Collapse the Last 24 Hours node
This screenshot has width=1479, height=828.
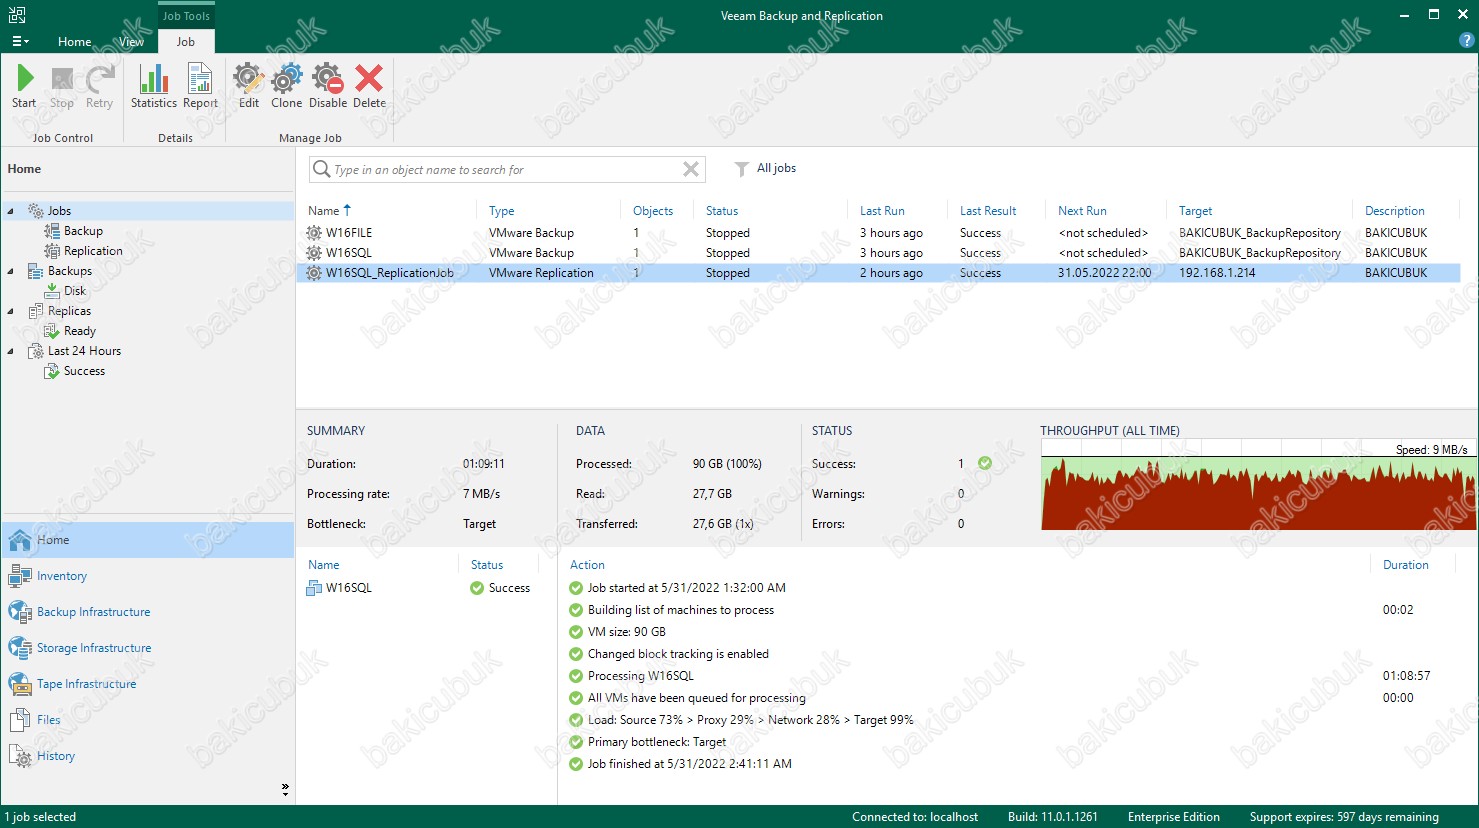pos(11,351)
